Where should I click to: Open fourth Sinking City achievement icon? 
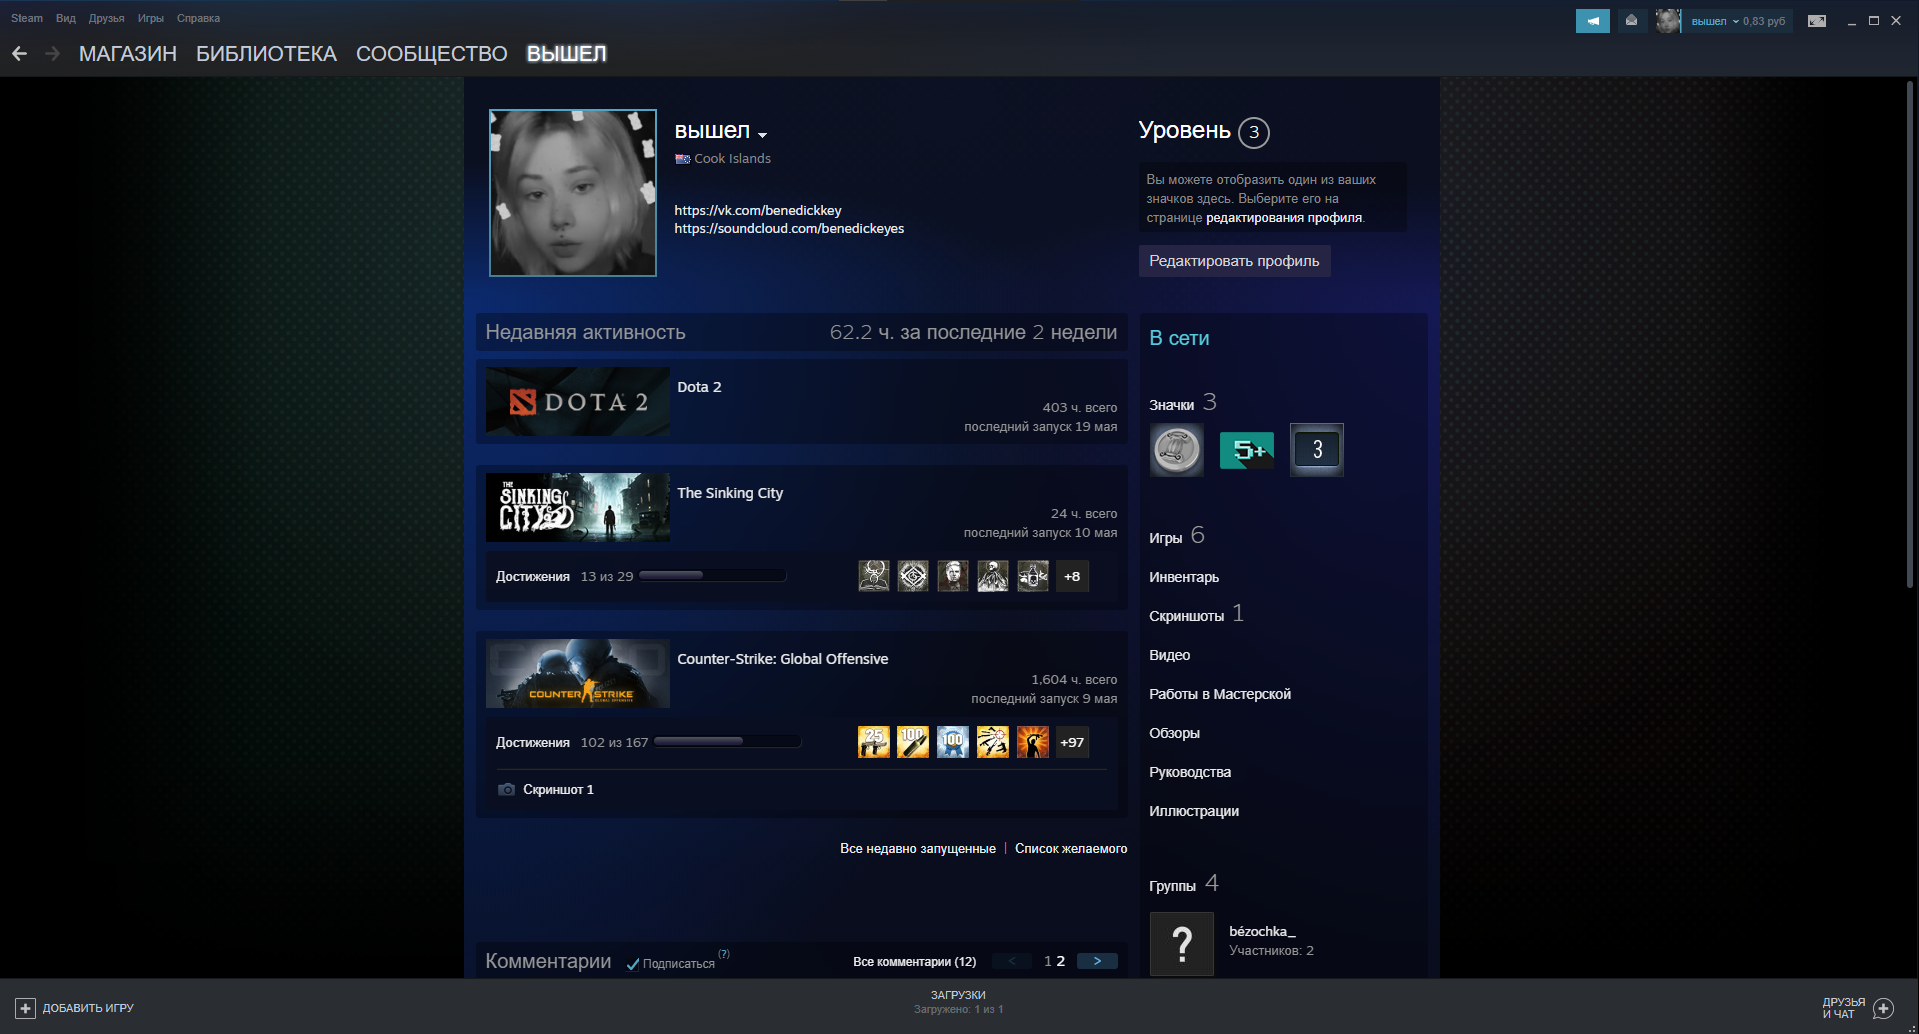click(993, 576)
